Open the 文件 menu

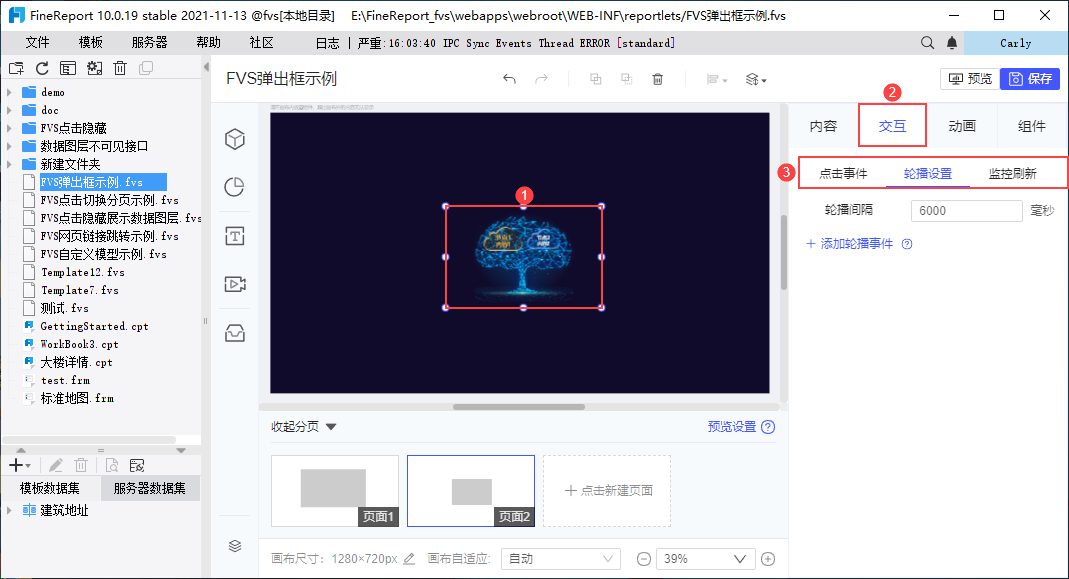click(x=37, y=43)
